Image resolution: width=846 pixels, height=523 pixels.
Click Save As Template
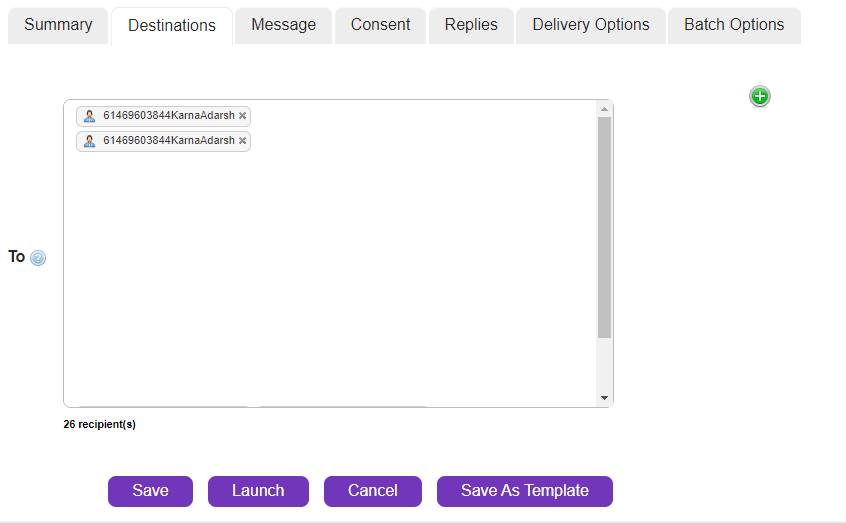click(524, 491)
